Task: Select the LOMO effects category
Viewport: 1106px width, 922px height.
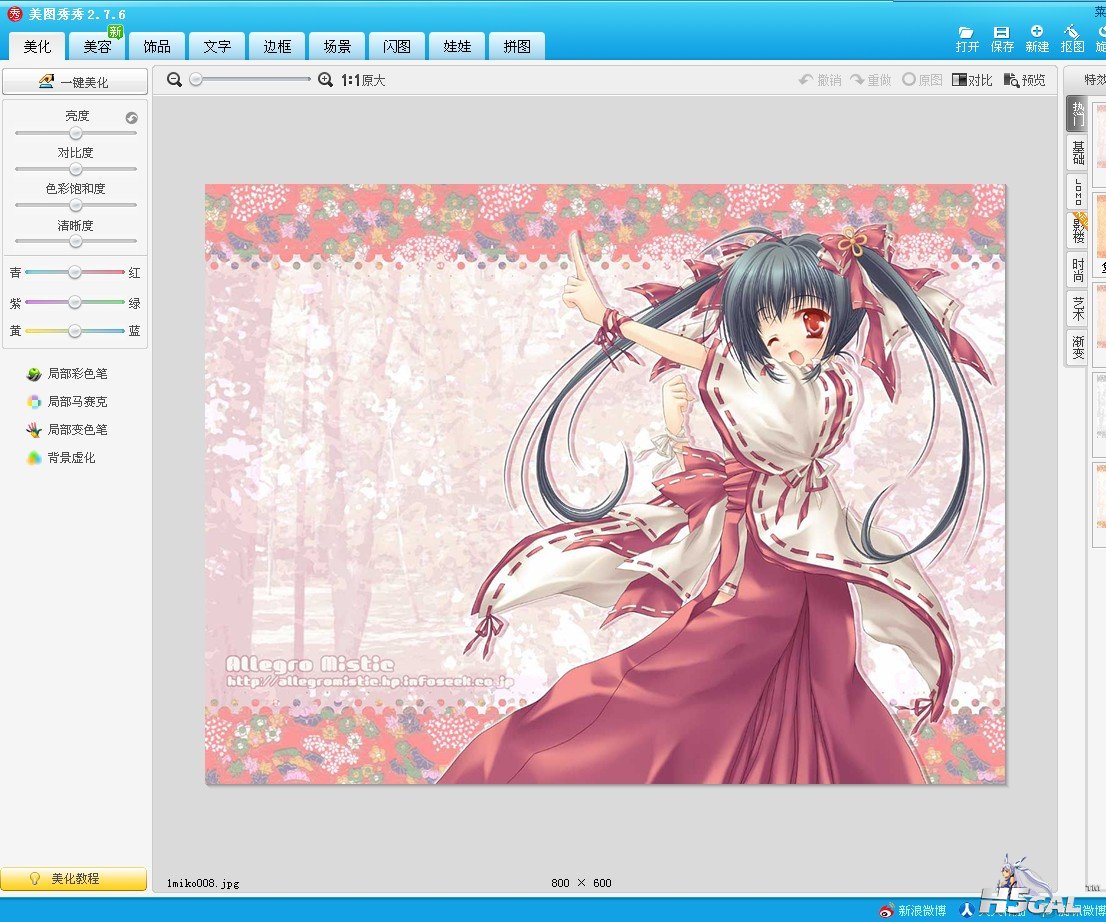Action: (1077, 192)
